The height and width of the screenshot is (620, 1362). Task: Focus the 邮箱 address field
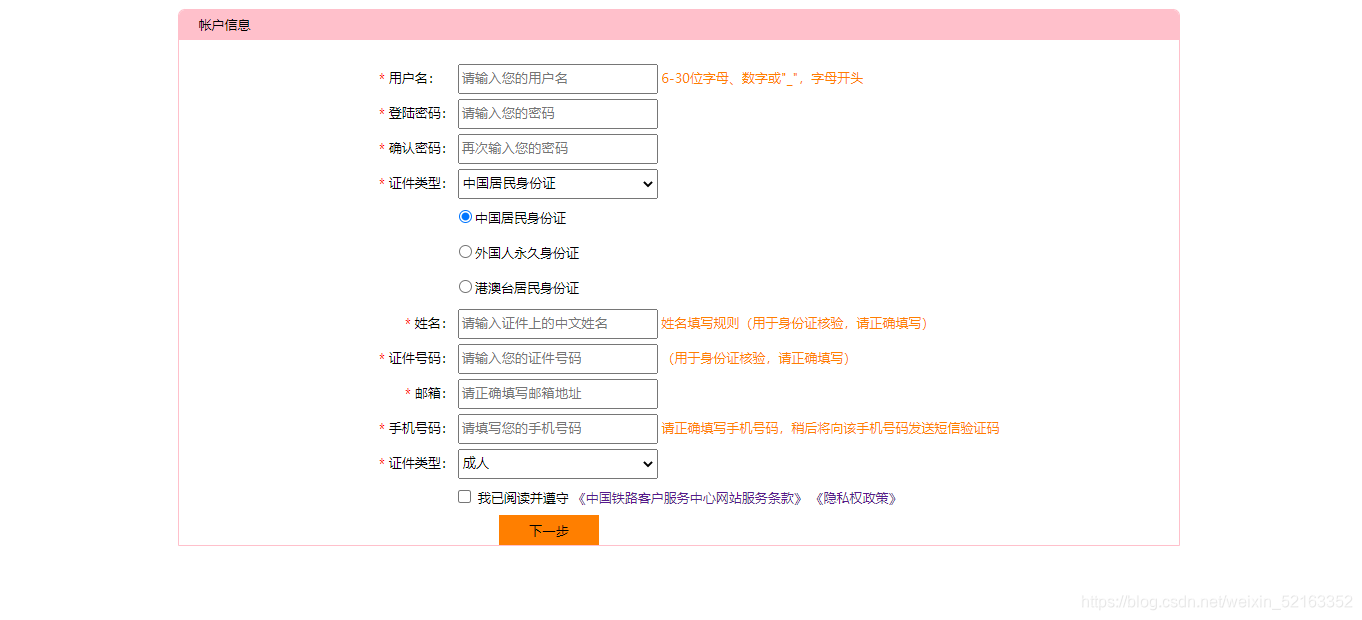point(558,394)
